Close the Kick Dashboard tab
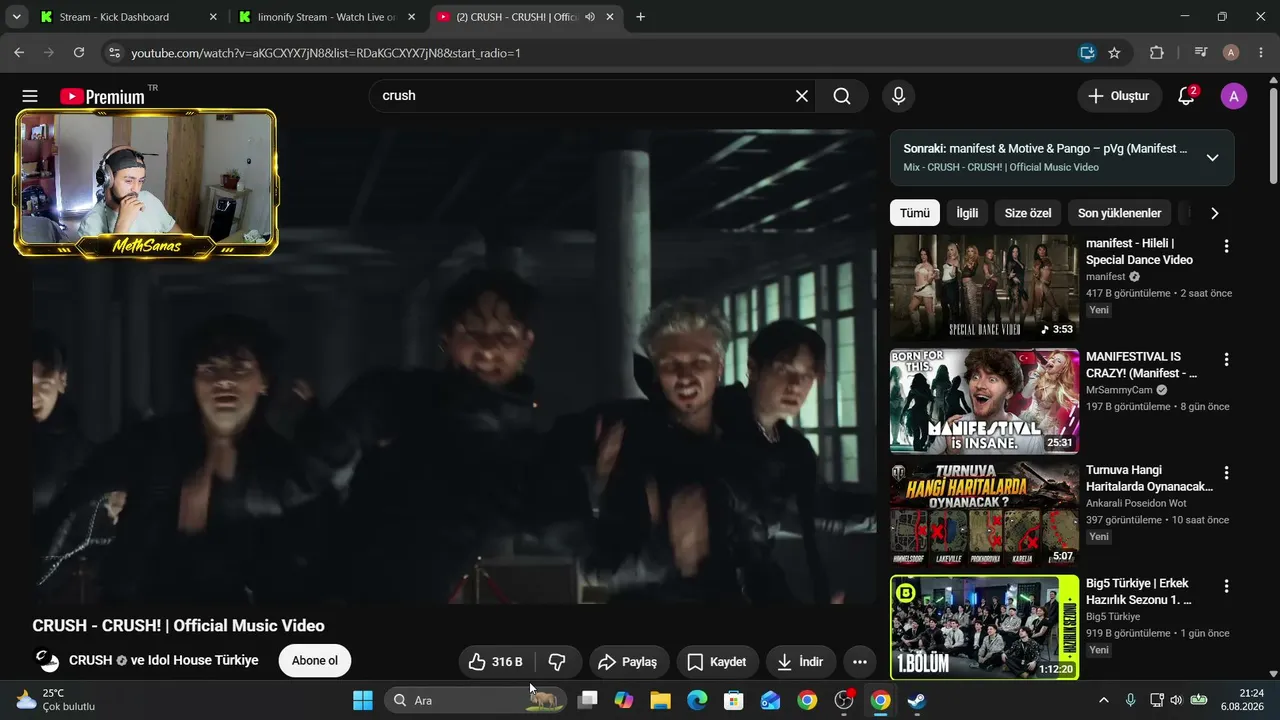The width and height of the screenshot is (1280, 720). [213, 17]
